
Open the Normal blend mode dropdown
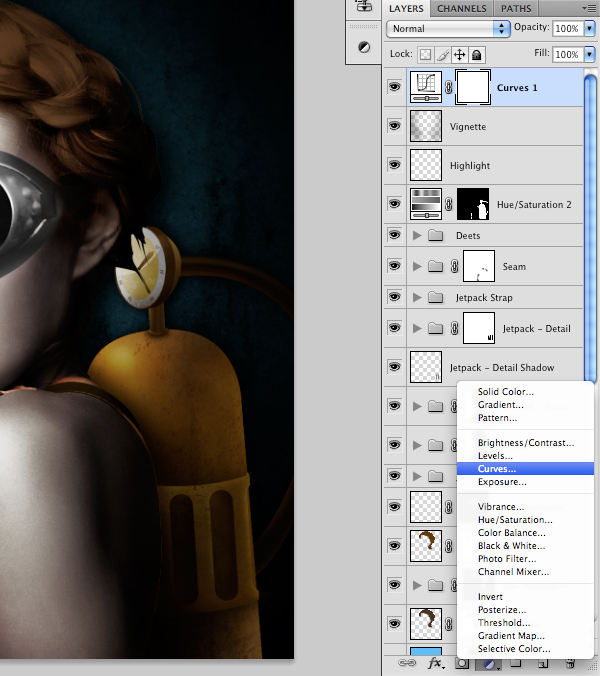[x=448, y=28]
